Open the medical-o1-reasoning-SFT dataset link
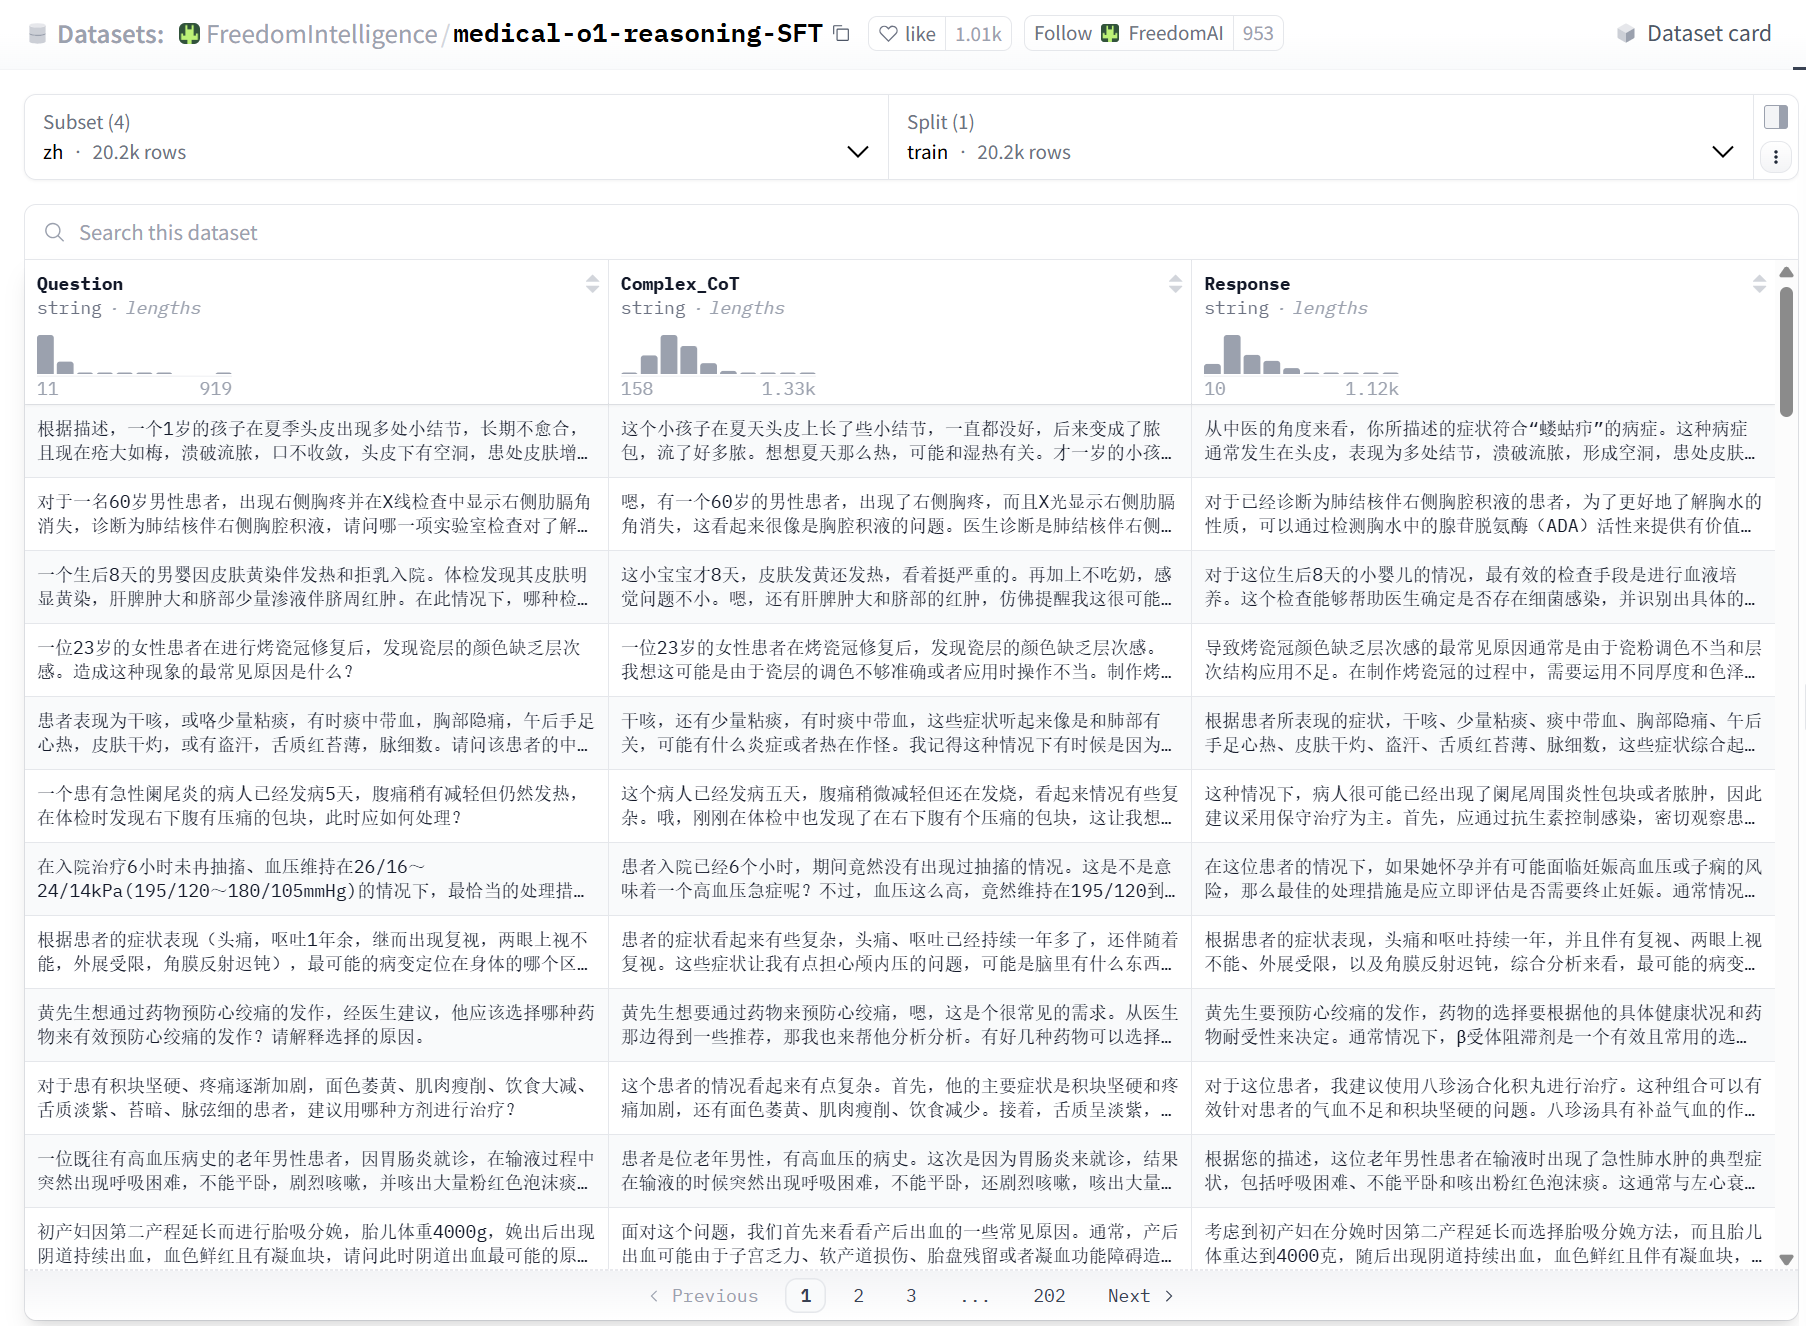The image size is (1806, 1326). click(637, 34)
